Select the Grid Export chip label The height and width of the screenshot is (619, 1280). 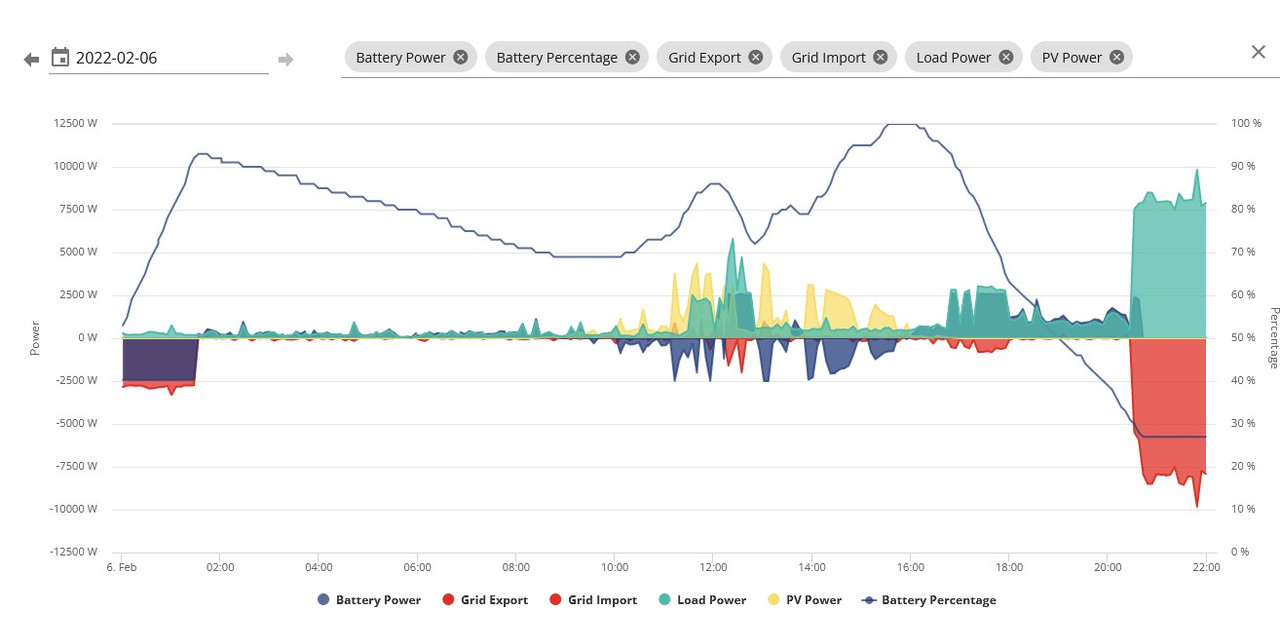[705, 57]
